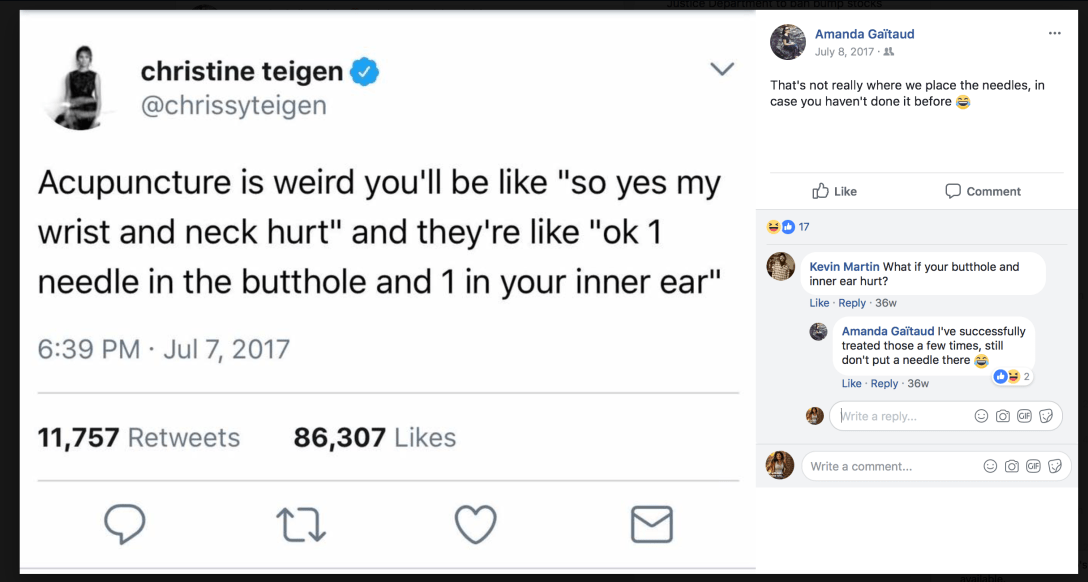Open the post options ellipsis menu
This screenshot has height=582, width=1088.
1055,33
